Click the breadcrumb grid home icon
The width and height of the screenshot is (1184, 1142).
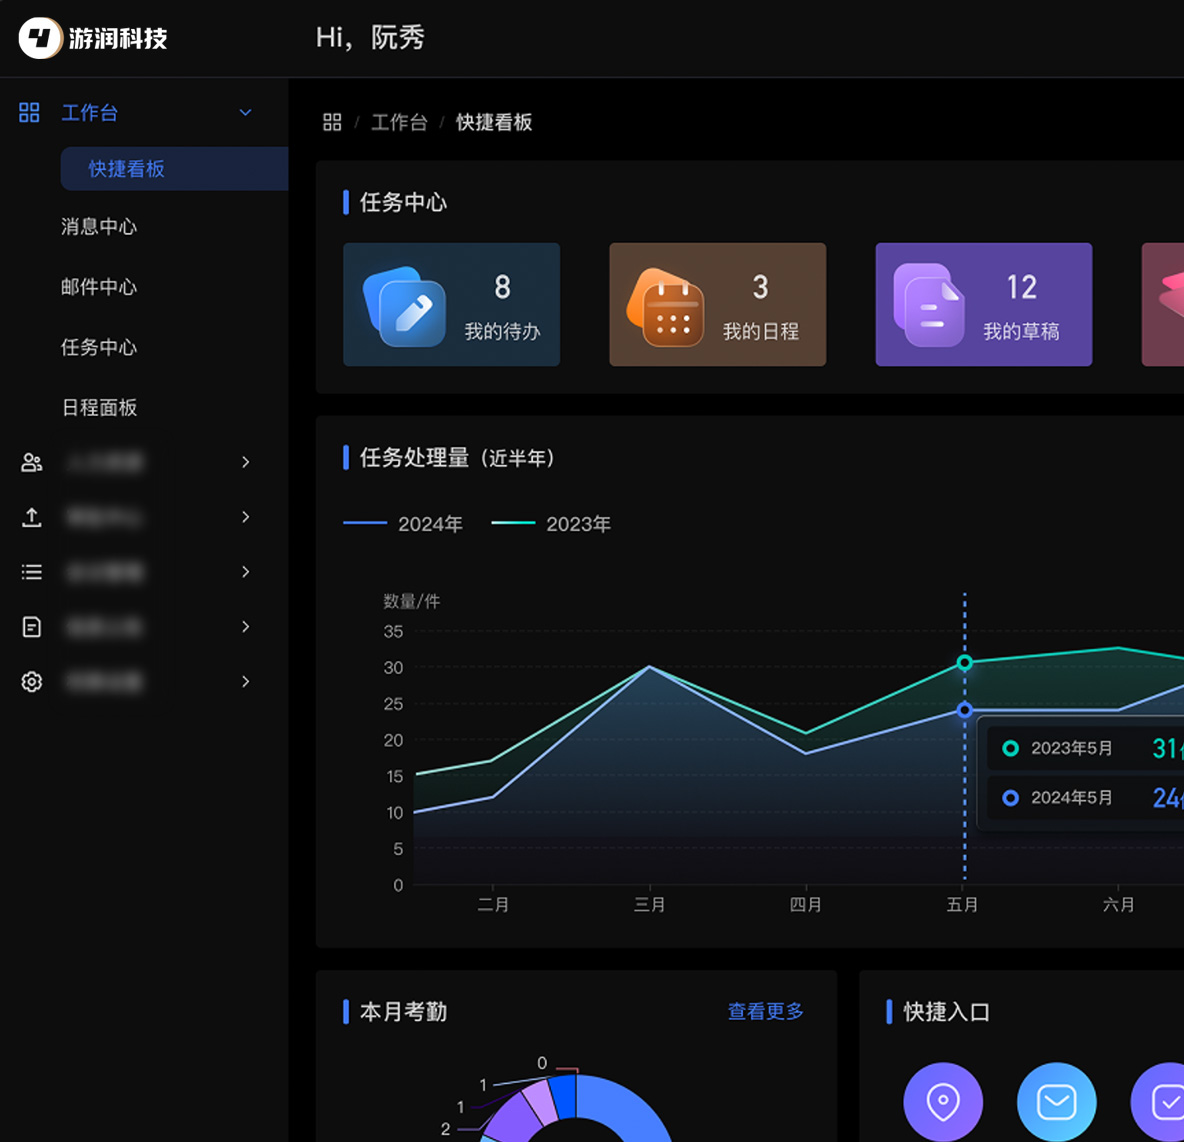(332, 122)
